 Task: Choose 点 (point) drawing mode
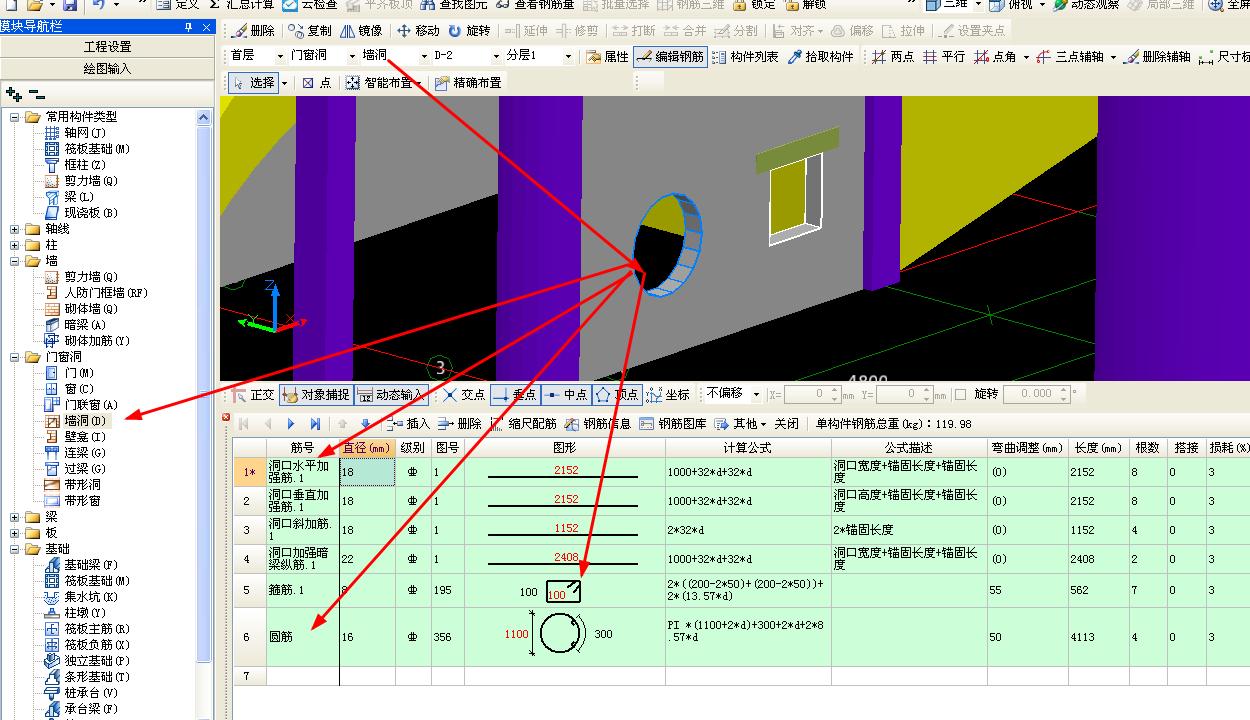[x=317, y=83]
